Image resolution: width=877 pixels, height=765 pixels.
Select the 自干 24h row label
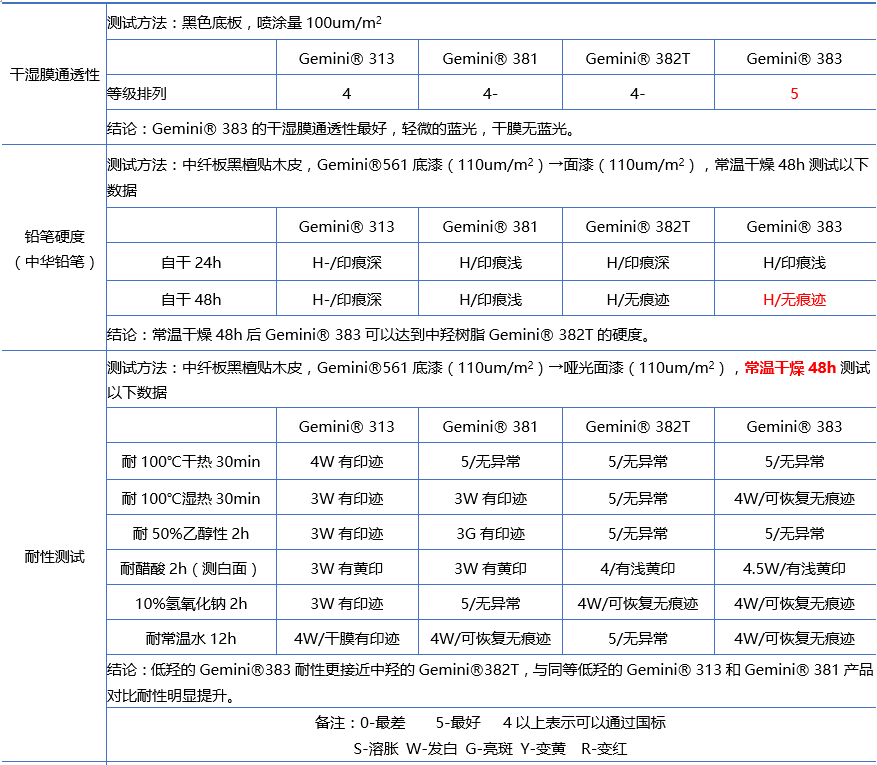click(x=191, y=262)
